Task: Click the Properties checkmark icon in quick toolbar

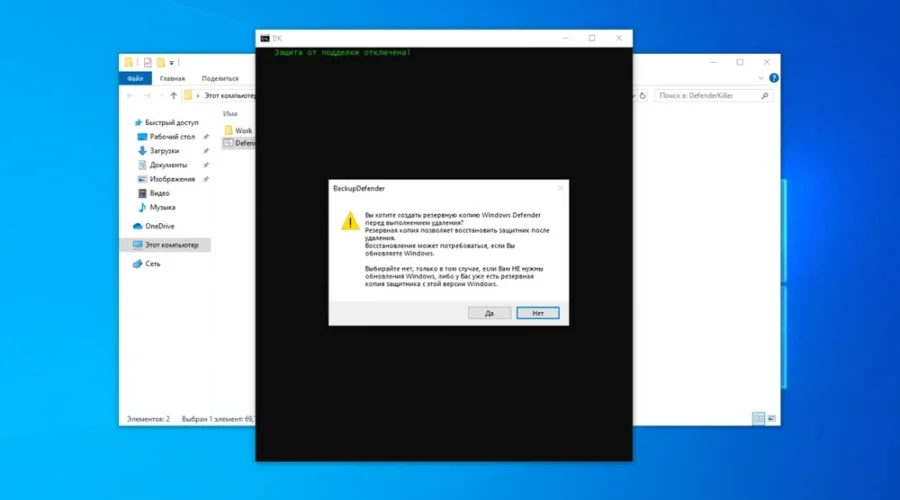Action: pyautogui.click(x=148, y=62)
